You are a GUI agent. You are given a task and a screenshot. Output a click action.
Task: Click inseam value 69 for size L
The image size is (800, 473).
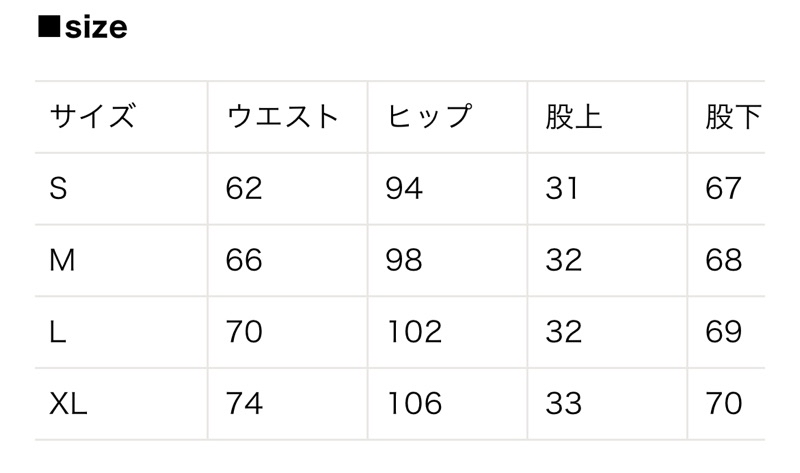tap(723, 332)
